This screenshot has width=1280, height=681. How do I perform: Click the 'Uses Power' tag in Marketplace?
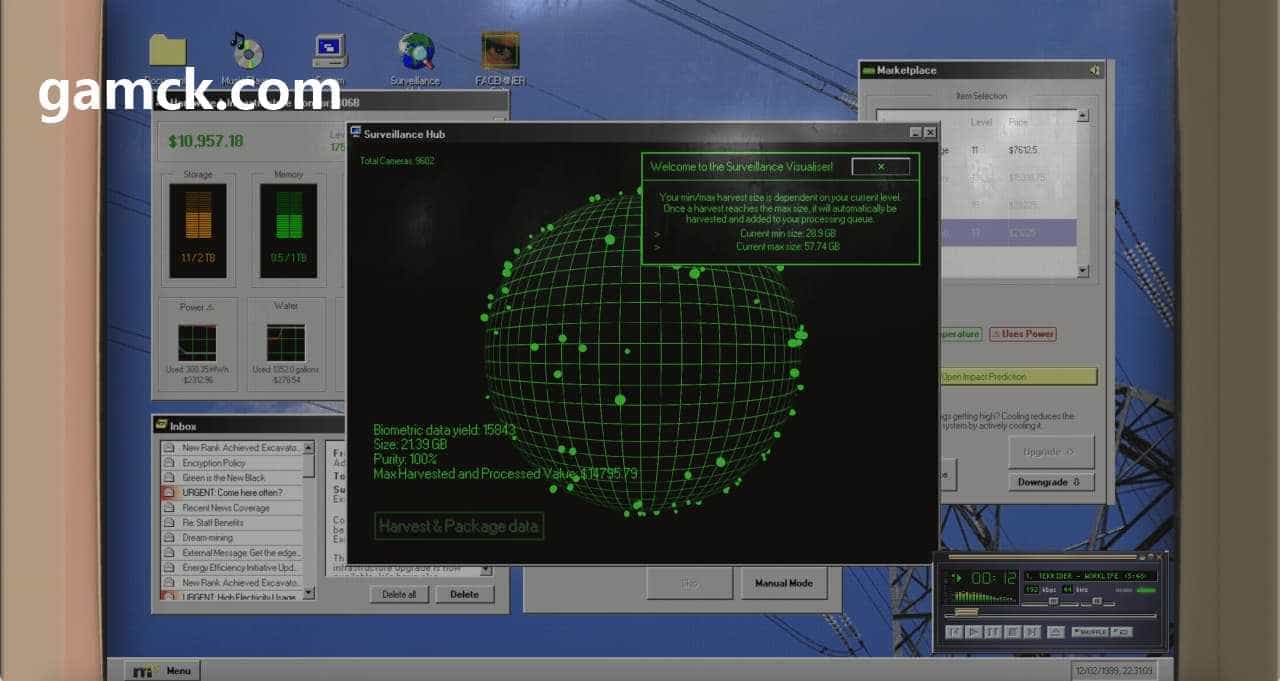pos(1023,334)
